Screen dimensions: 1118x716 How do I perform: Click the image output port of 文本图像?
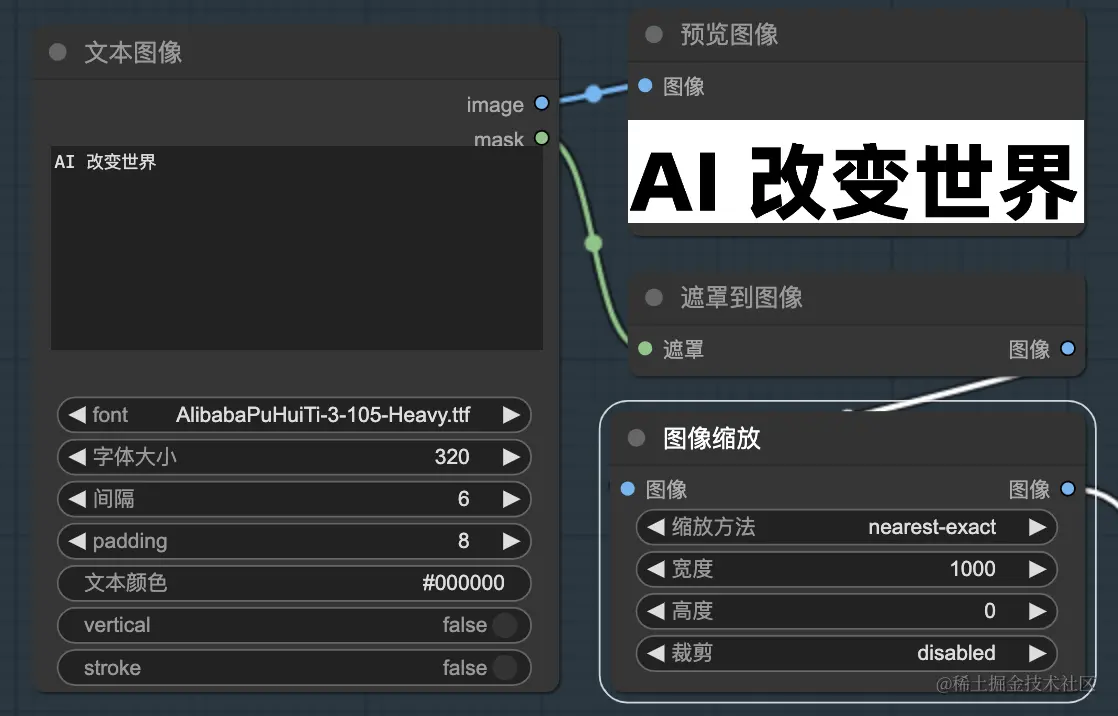[x=542, y=103]
